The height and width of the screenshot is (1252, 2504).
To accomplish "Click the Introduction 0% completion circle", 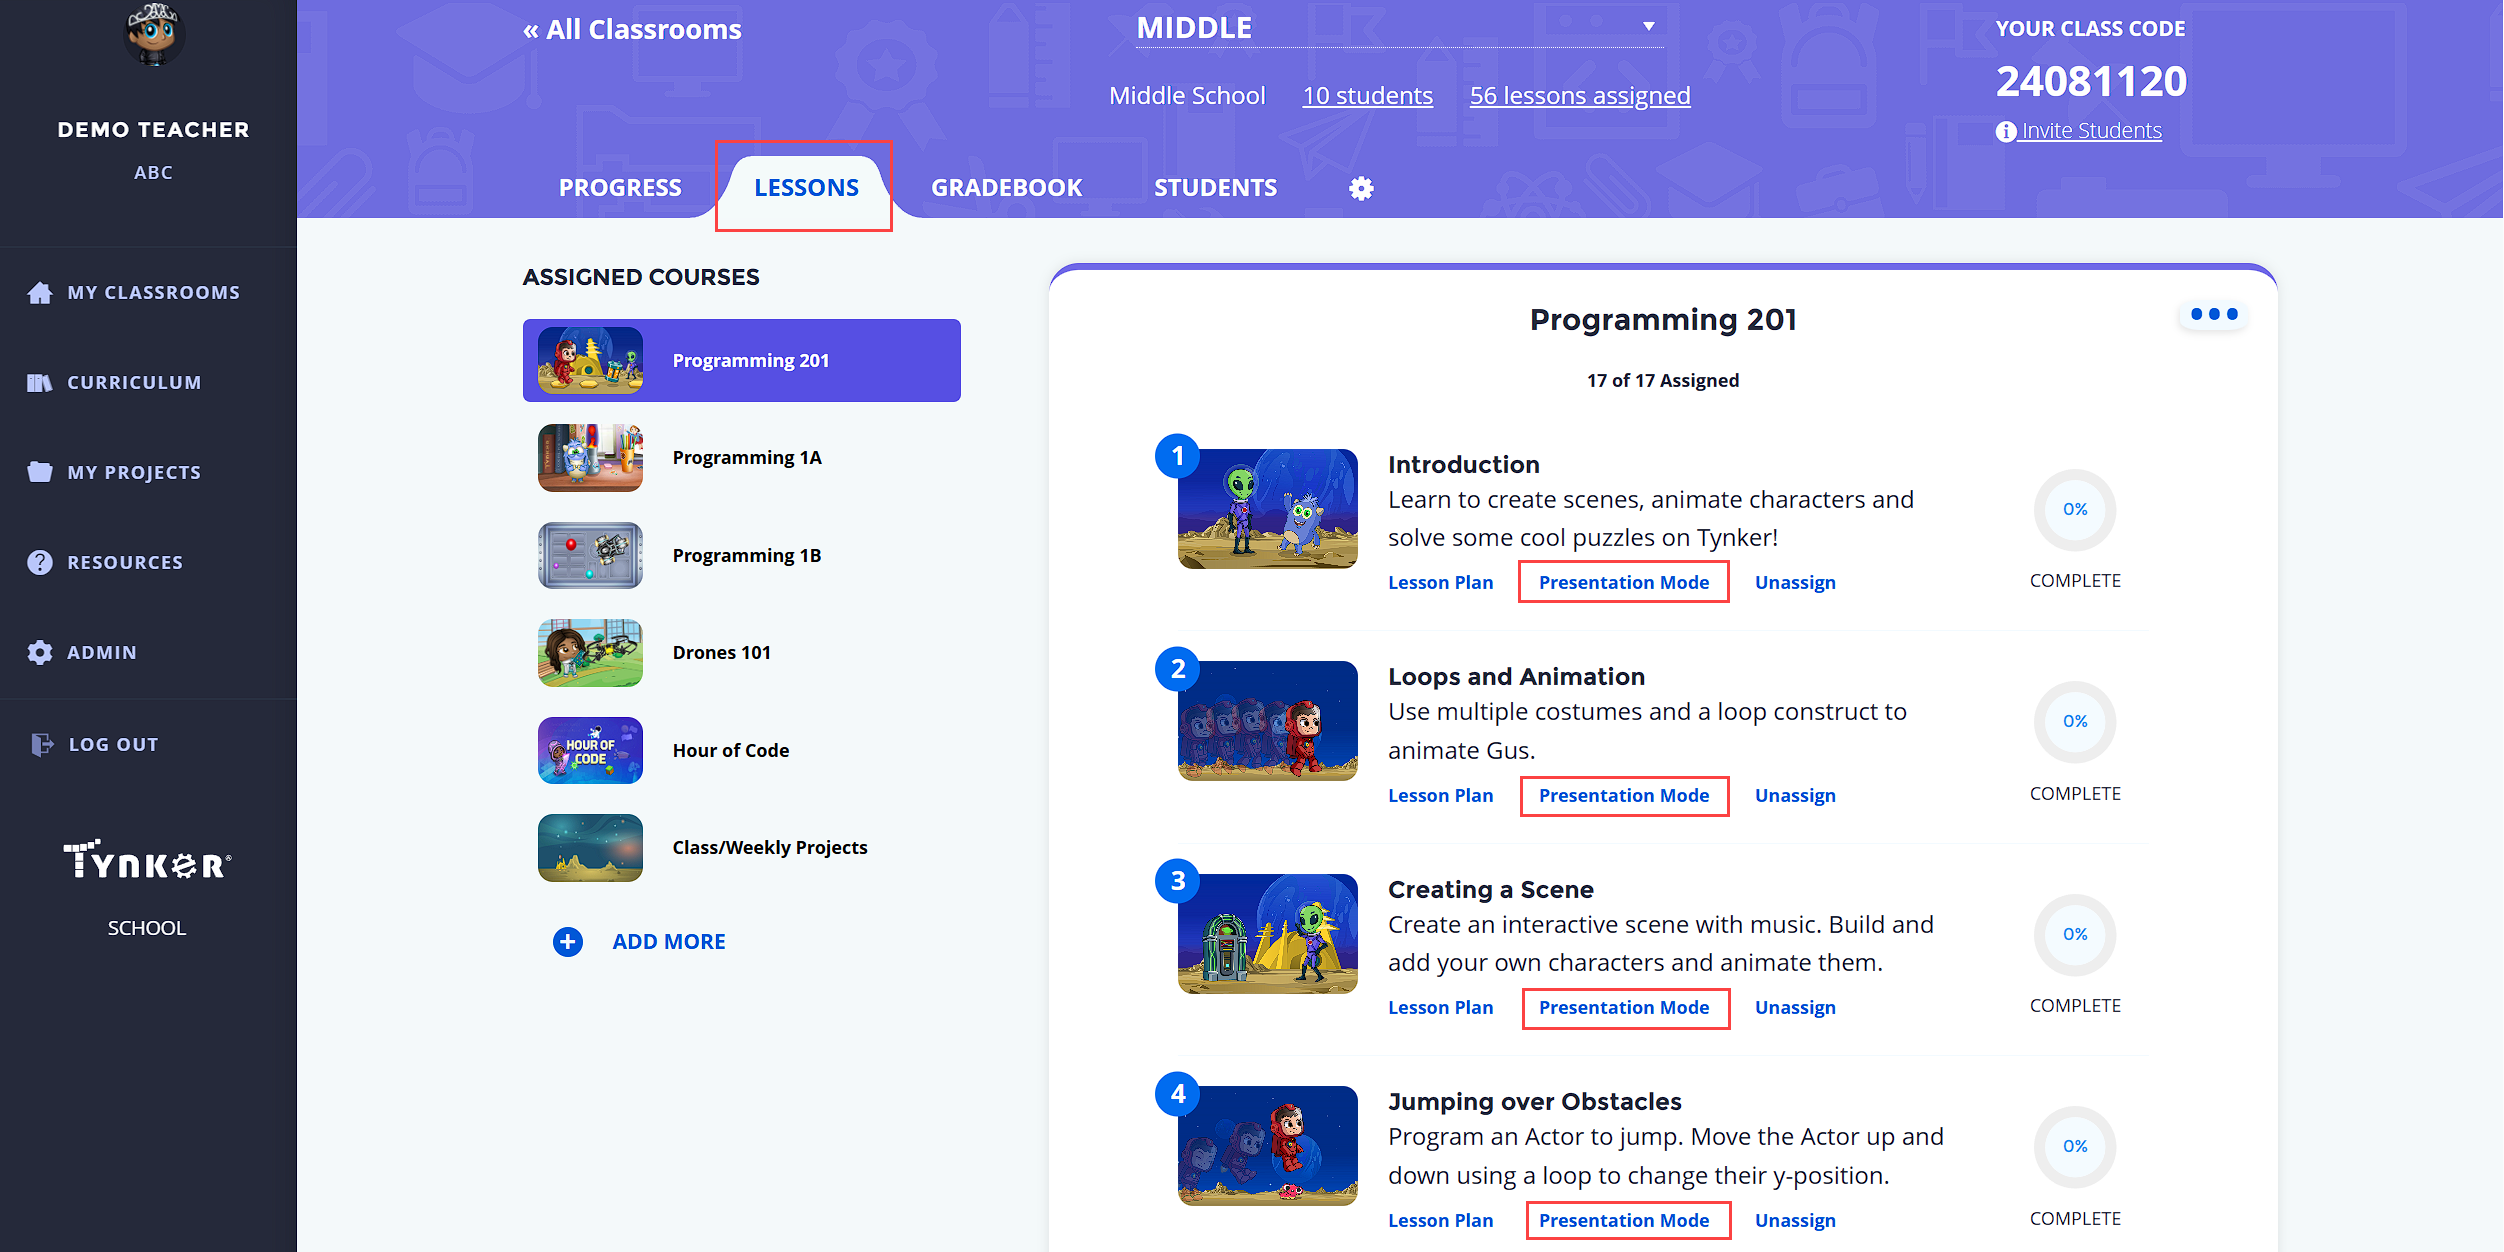I will 2075,509.
